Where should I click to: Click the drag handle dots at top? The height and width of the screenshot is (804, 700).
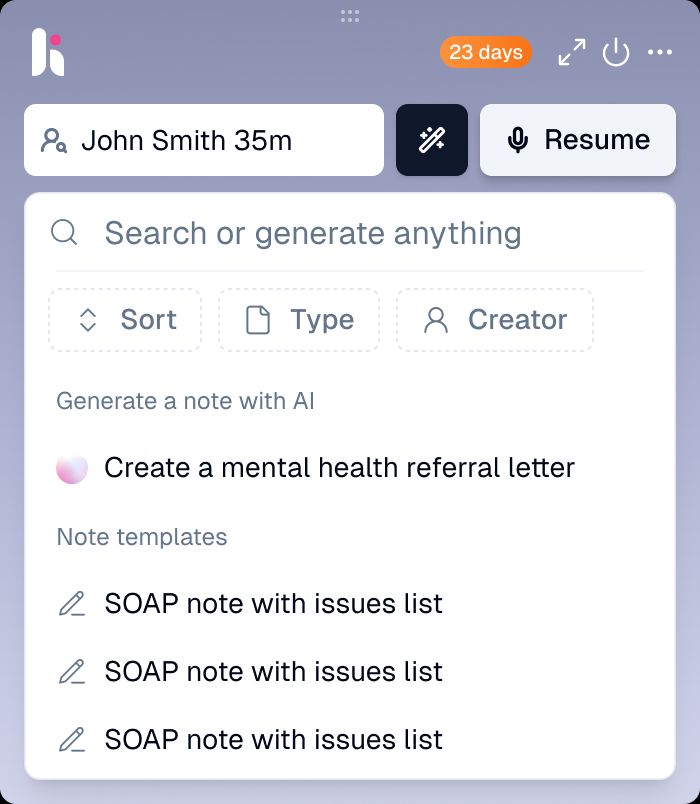350,16
